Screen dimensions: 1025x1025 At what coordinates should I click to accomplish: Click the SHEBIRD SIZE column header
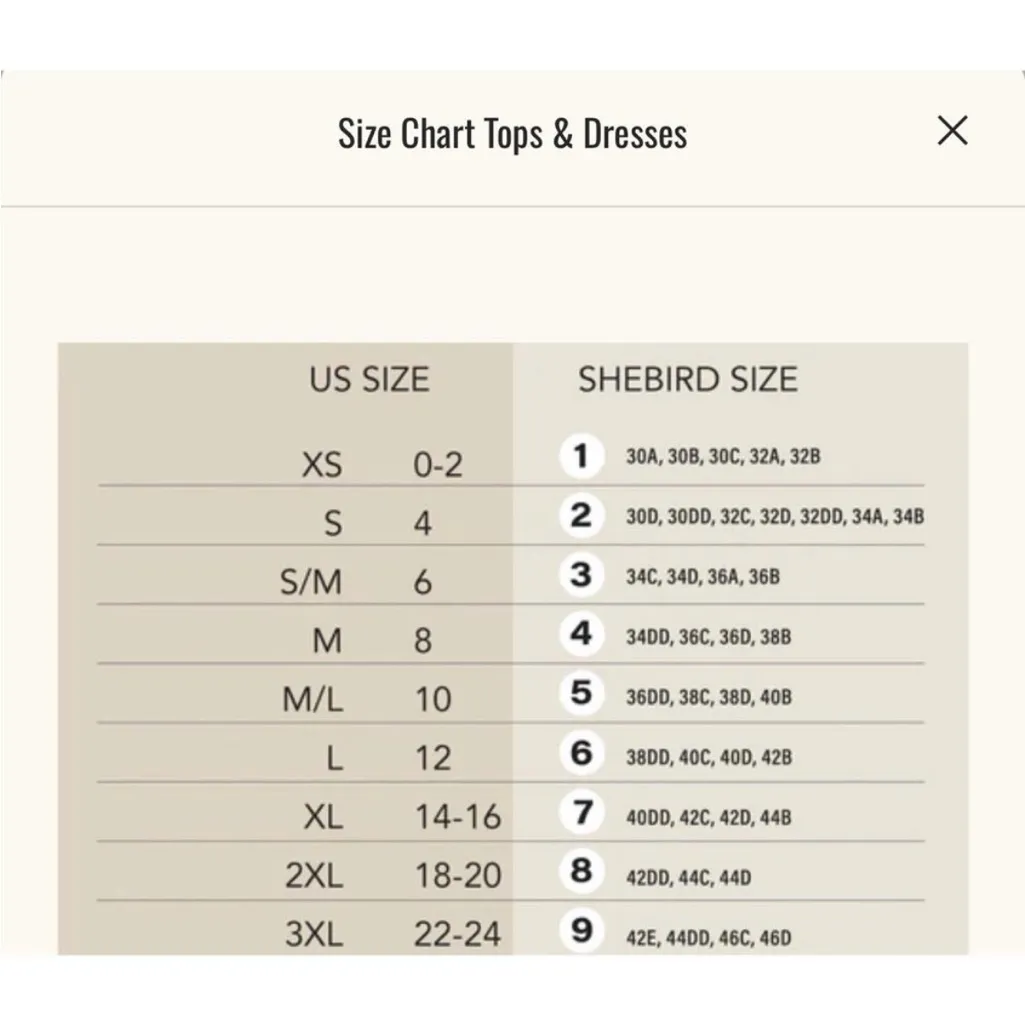pyautogui.click(x=687, y=379)
